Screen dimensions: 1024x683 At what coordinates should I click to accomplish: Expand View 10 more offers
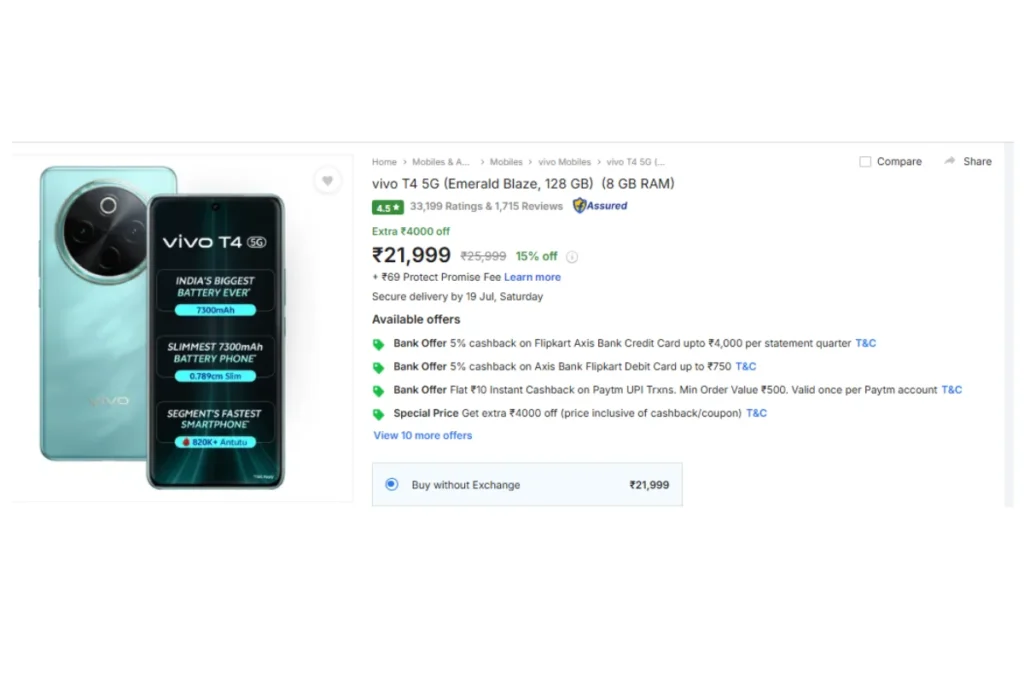(423, 436)
